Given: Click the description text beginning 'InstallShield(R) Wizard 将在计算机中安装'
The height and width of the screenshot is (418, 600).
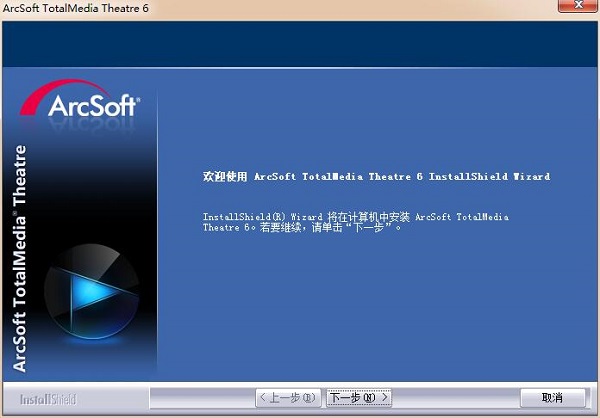Looking at the screenshot, I should [x=356, y=222].
